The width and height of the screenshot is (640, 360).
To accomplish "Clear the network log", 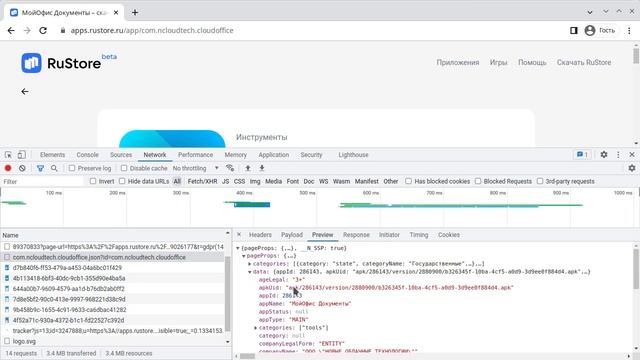I will 22,168.
